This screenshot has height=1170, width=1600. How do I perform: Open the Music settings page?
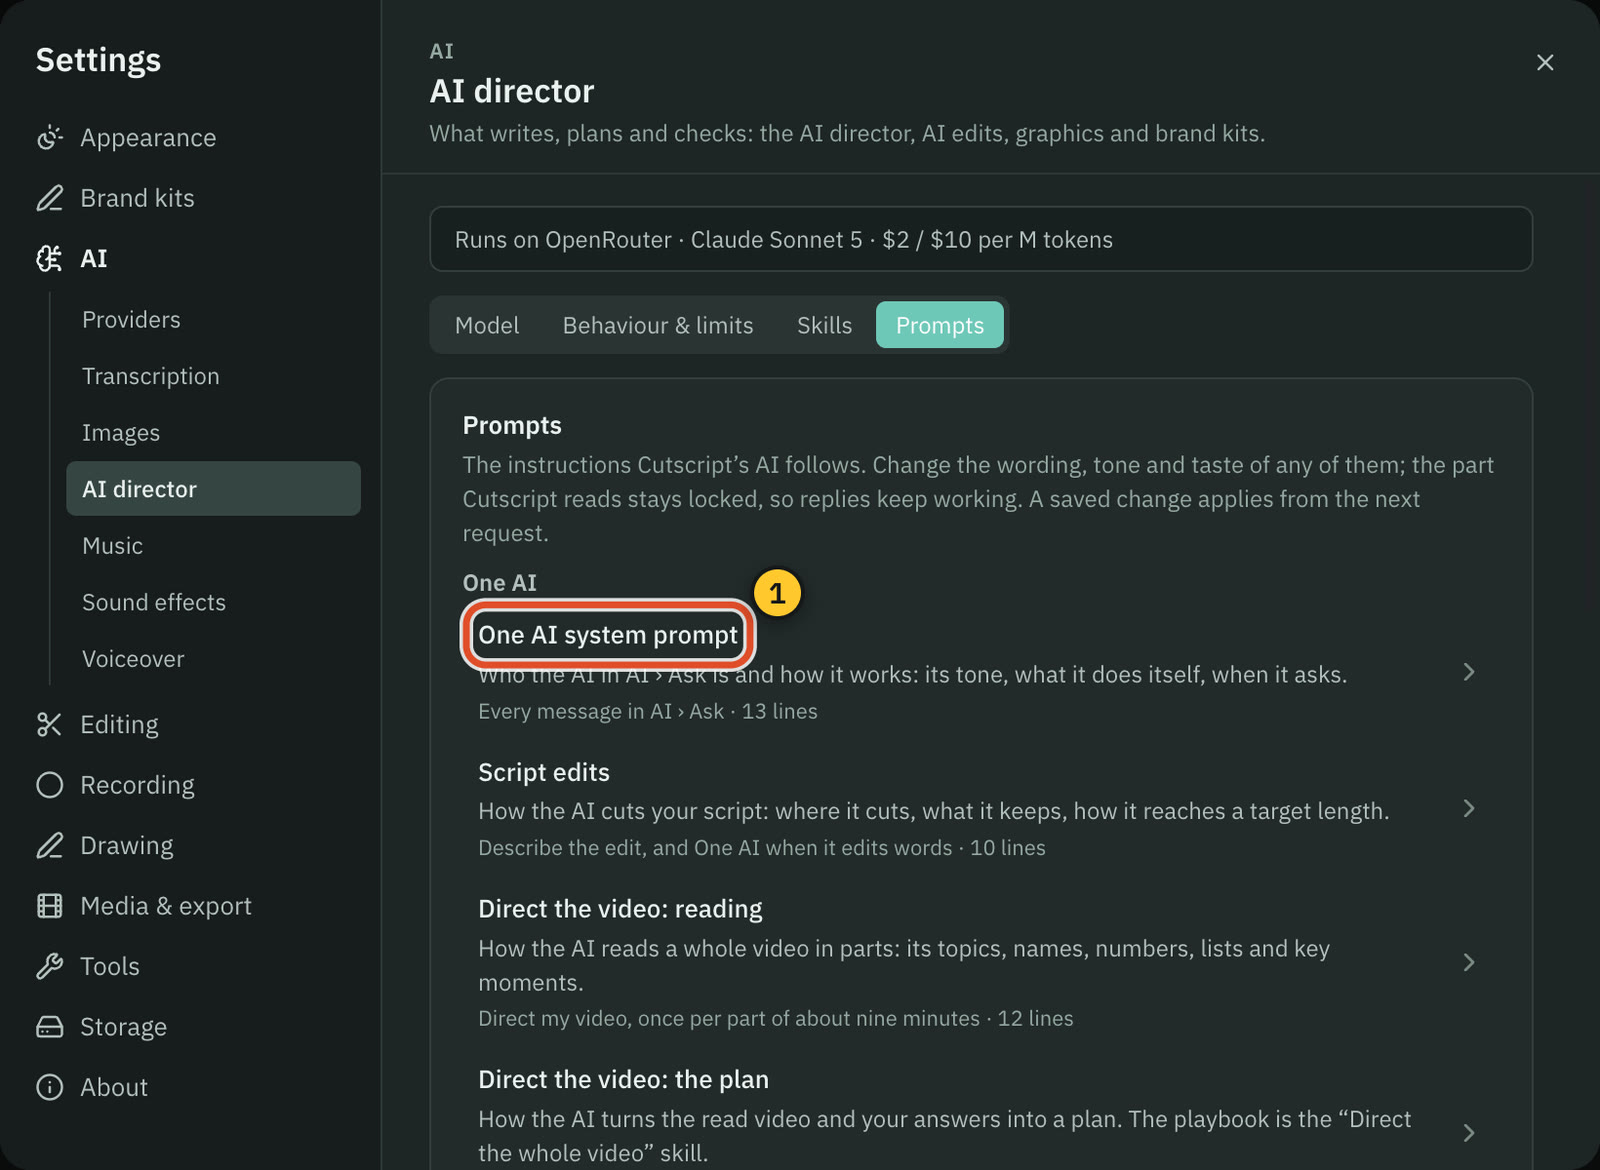coord(213,546)
